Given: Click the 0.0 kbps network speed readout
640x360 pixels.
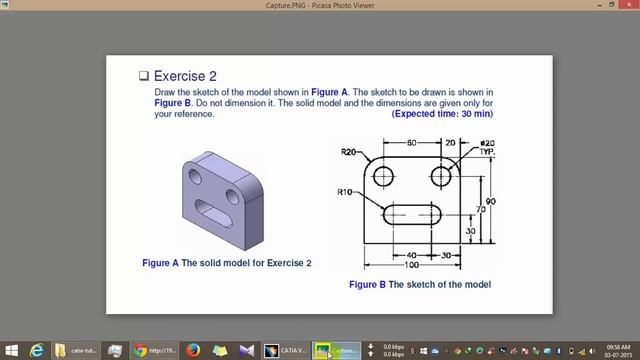Looking at the screenshot, I should click(393, 350).
